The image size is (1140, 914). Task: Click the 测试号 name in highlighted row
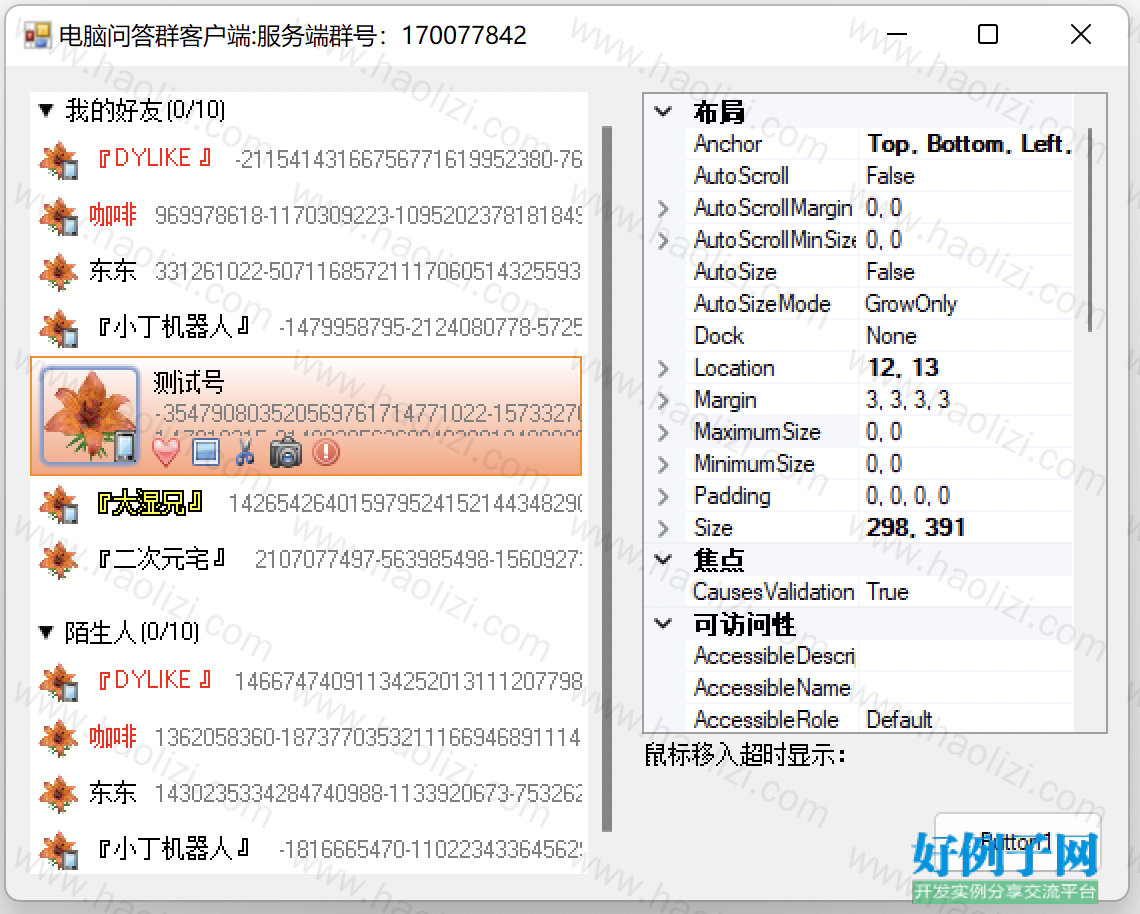coord(189,382)
